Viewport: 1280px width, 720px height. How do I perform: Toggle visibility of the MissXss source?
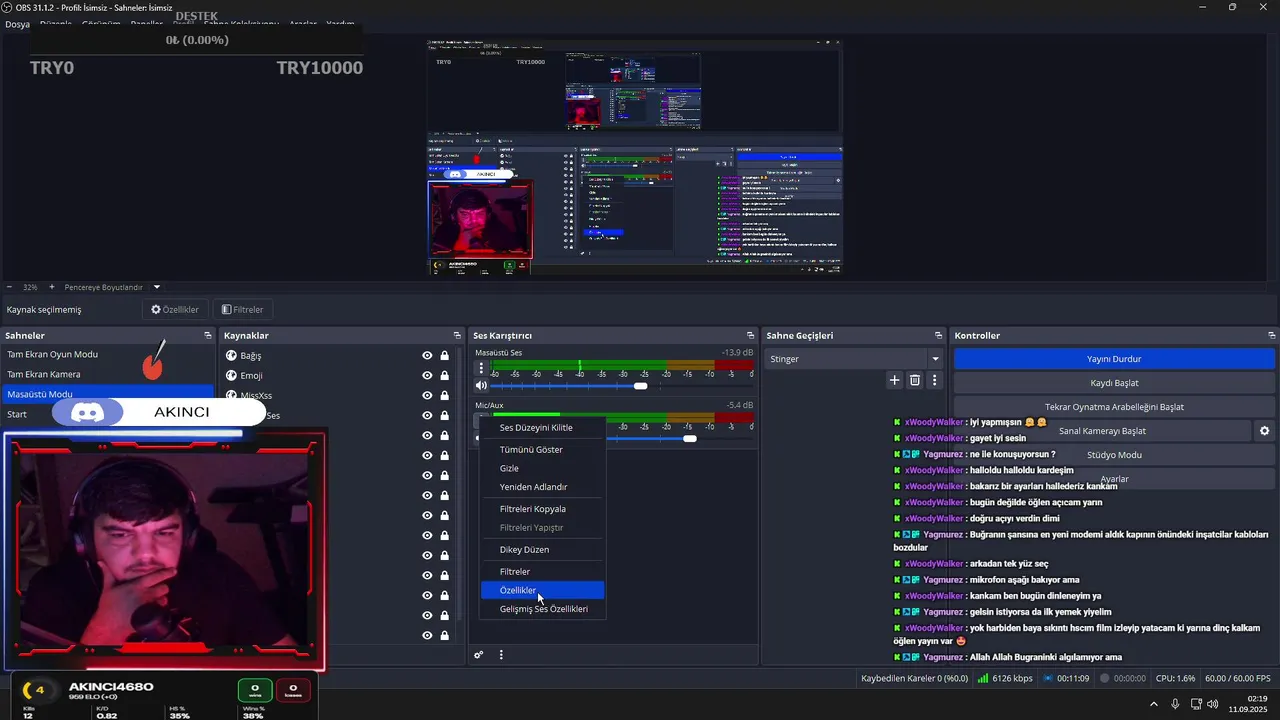tap(427, 396)
